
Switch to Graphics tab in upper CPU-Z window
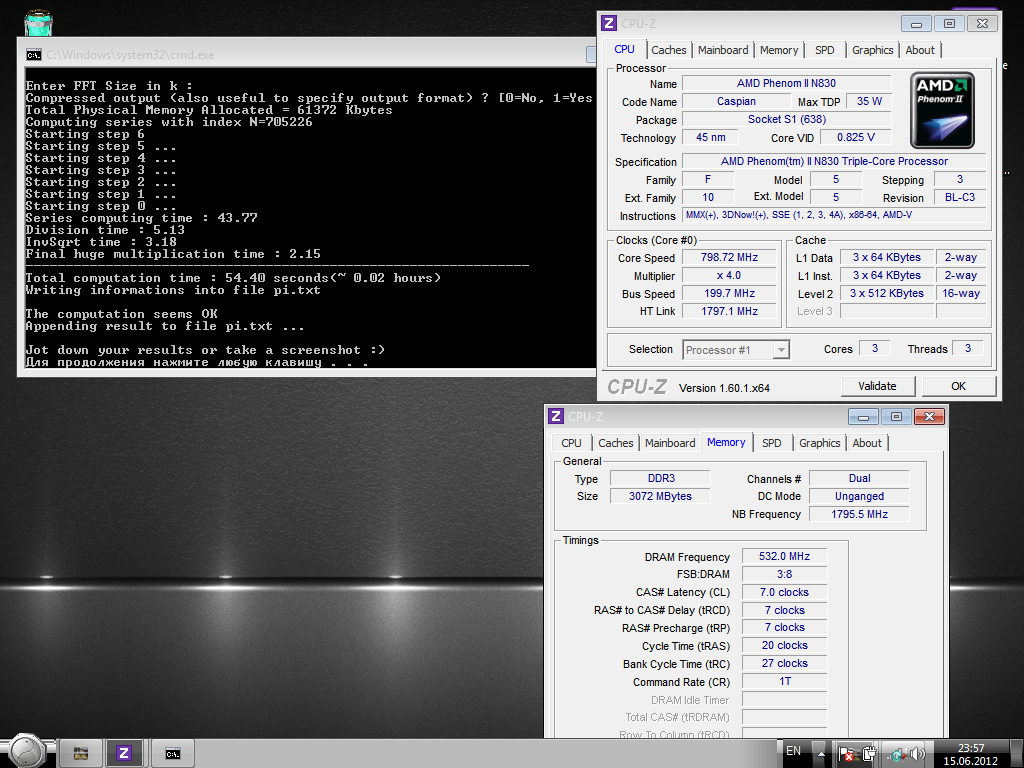pos(872,50)
